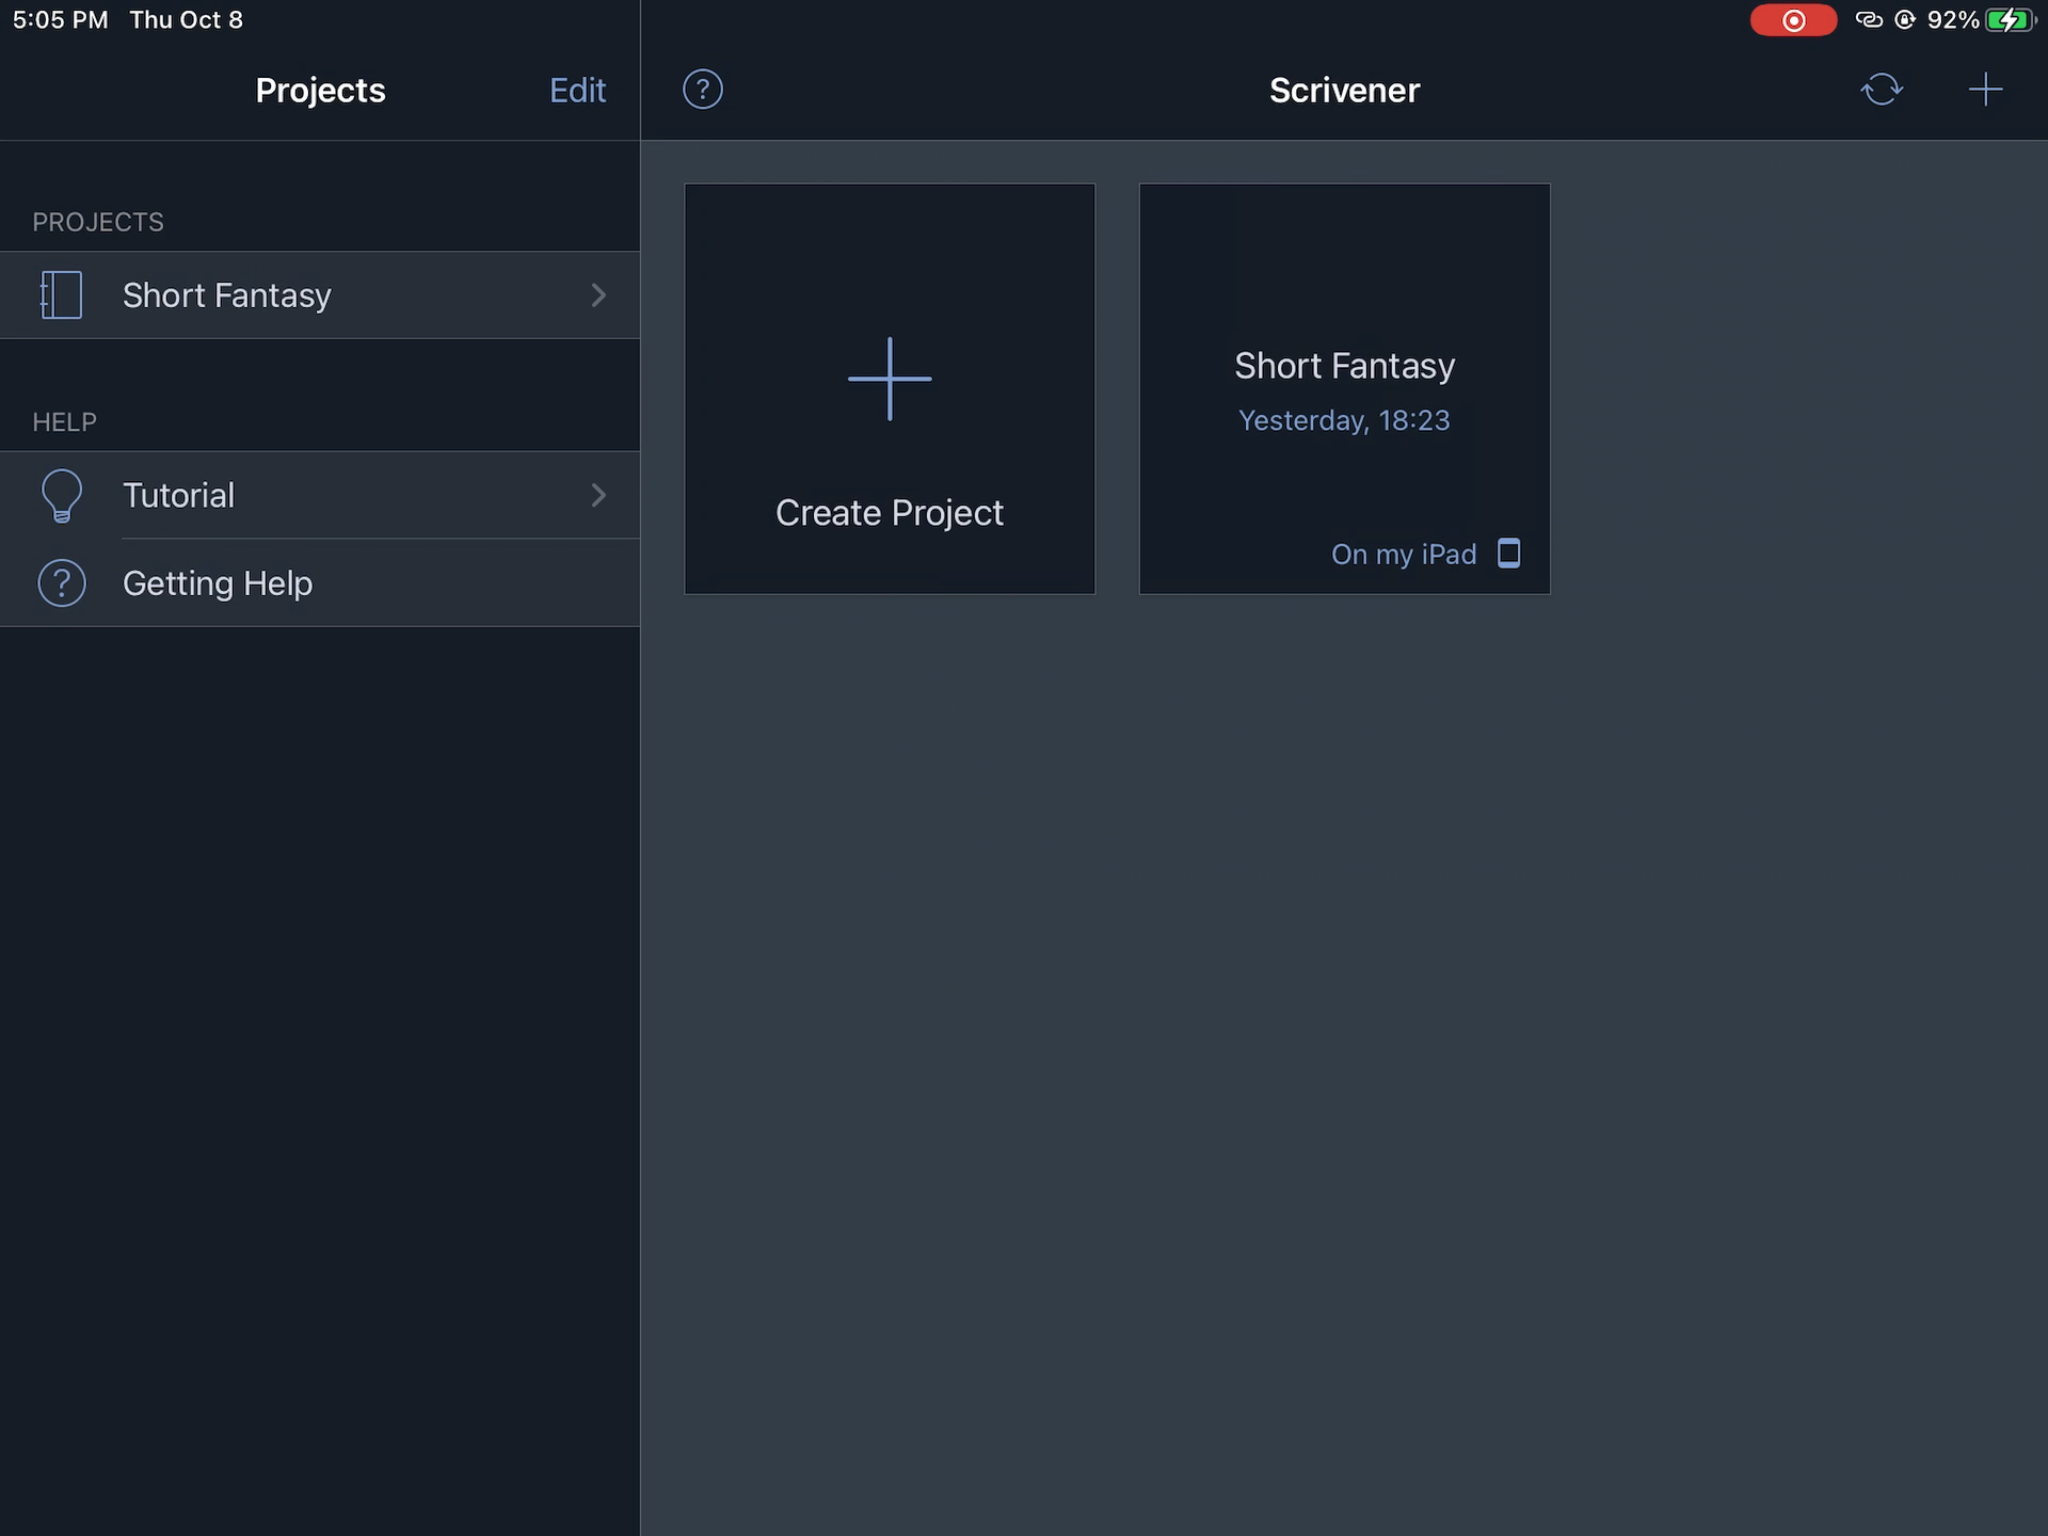
Task: Tap the notebook icon beside Short Fantasy
Action: 61,295
